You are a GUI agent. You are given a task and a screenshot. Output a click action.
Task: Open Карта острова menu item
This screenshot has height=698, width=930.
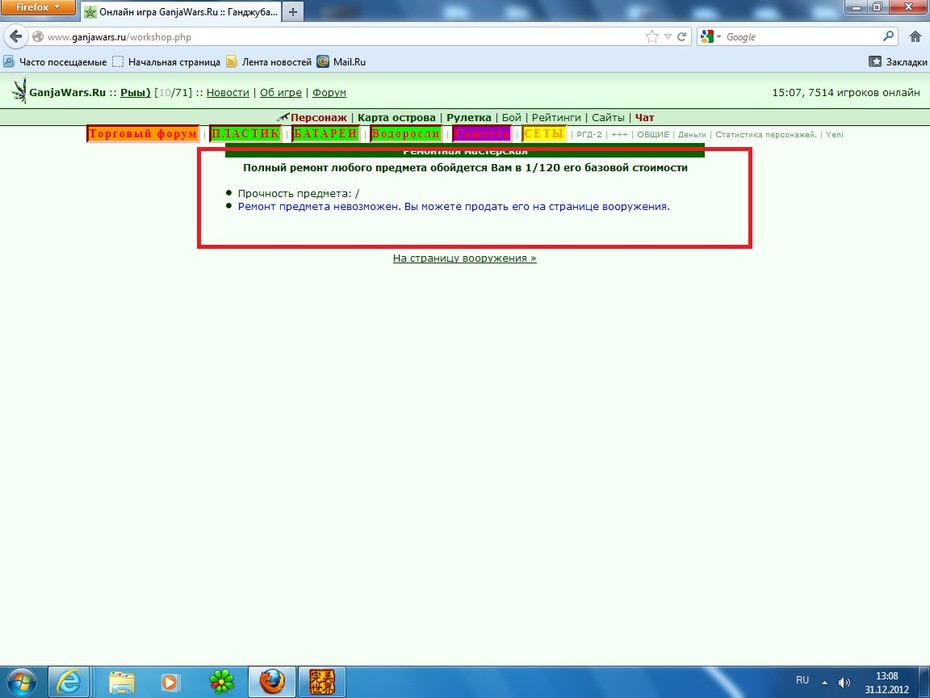[396, 117]
